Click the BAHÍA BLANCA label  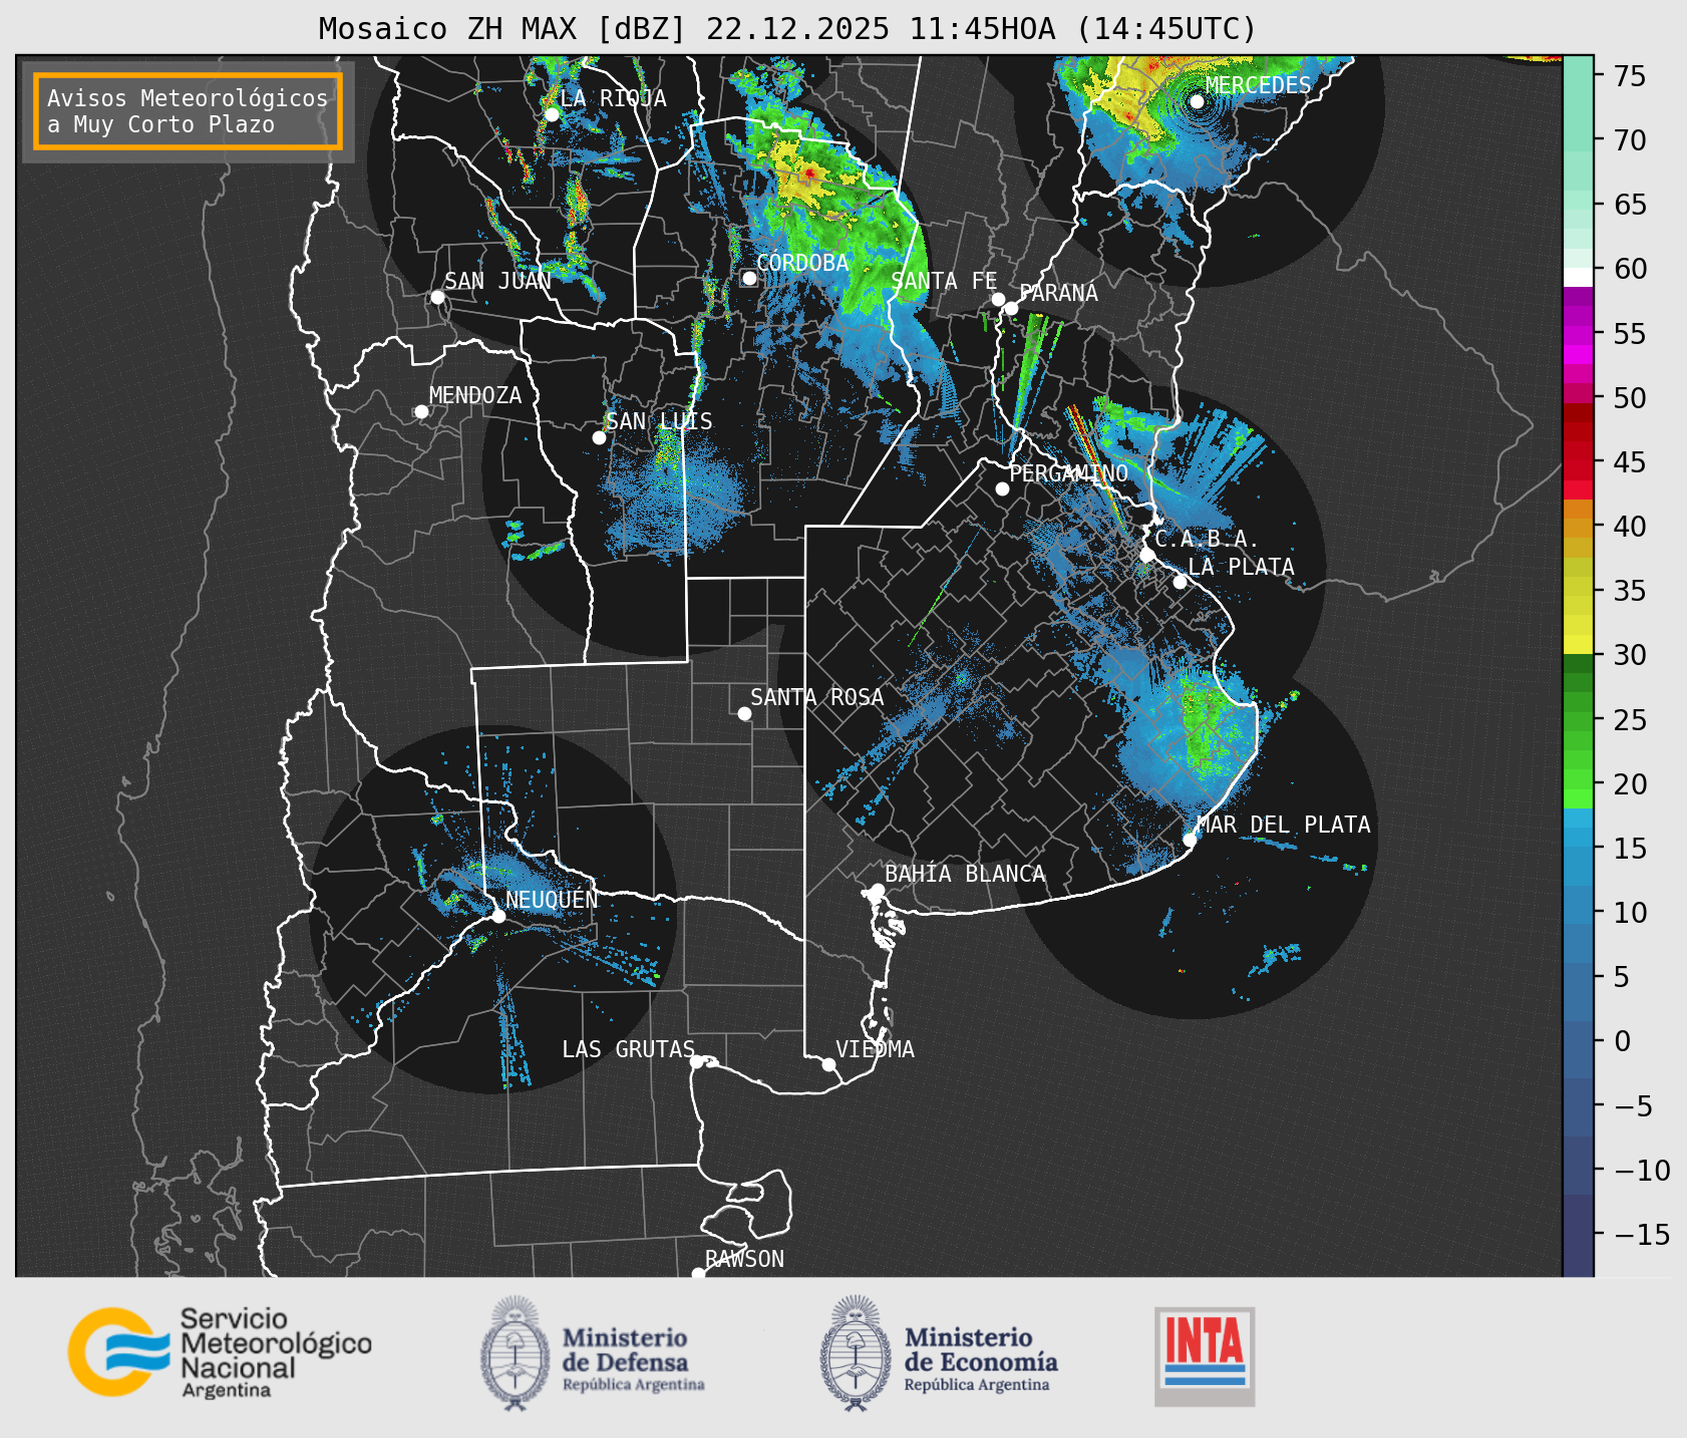(965, 874)
